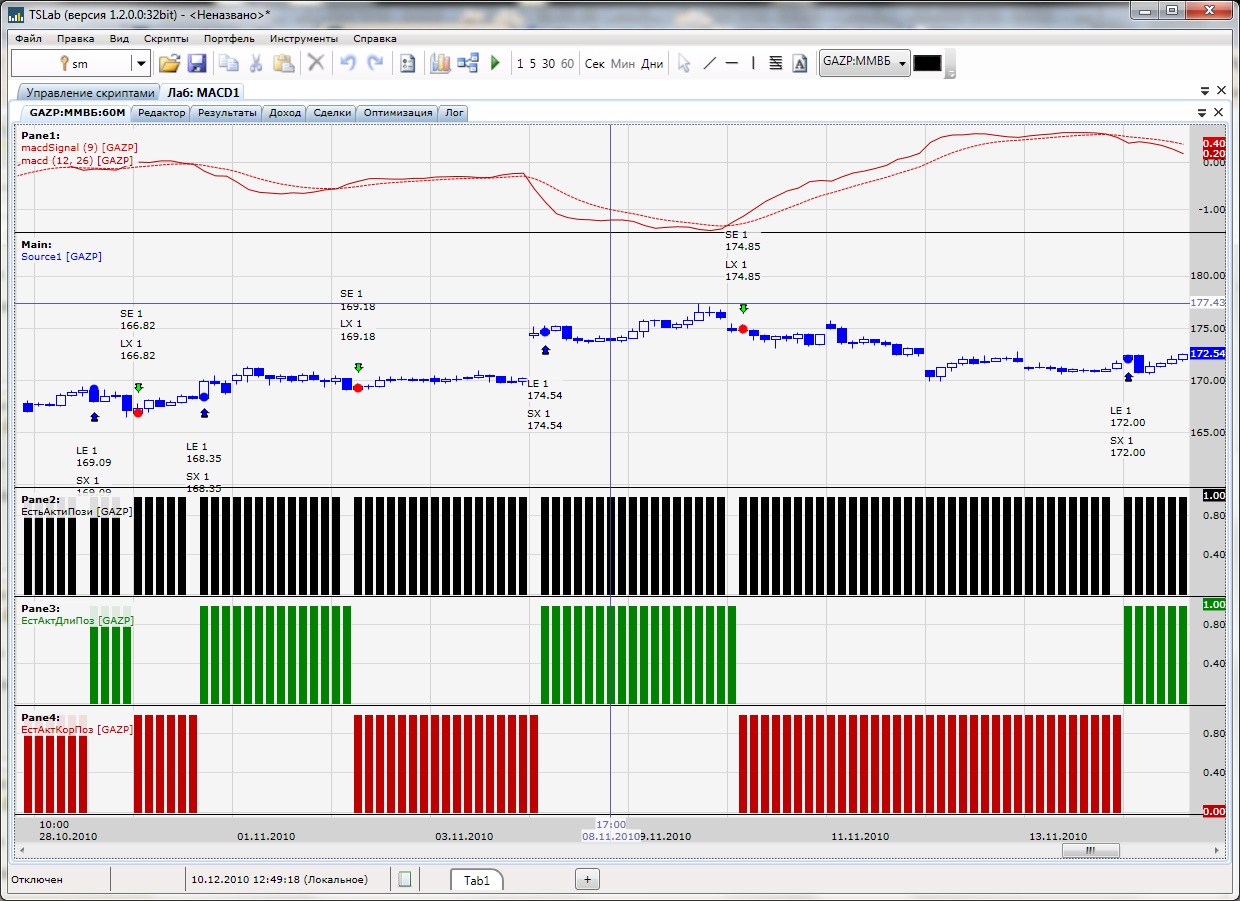Switch timeframe unit to Дни
This screenshot has height=901, width=1240.
point(652,64)
